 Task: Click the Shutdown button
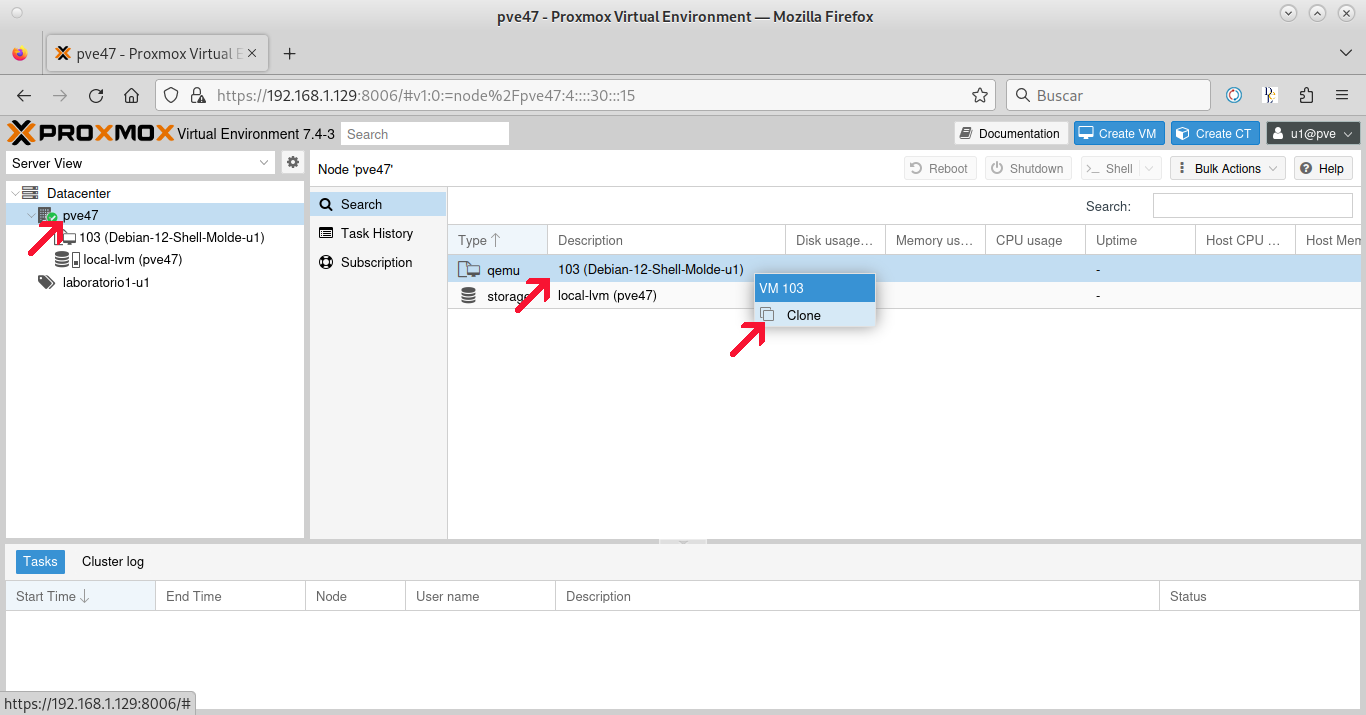(x=1028, y=169)
